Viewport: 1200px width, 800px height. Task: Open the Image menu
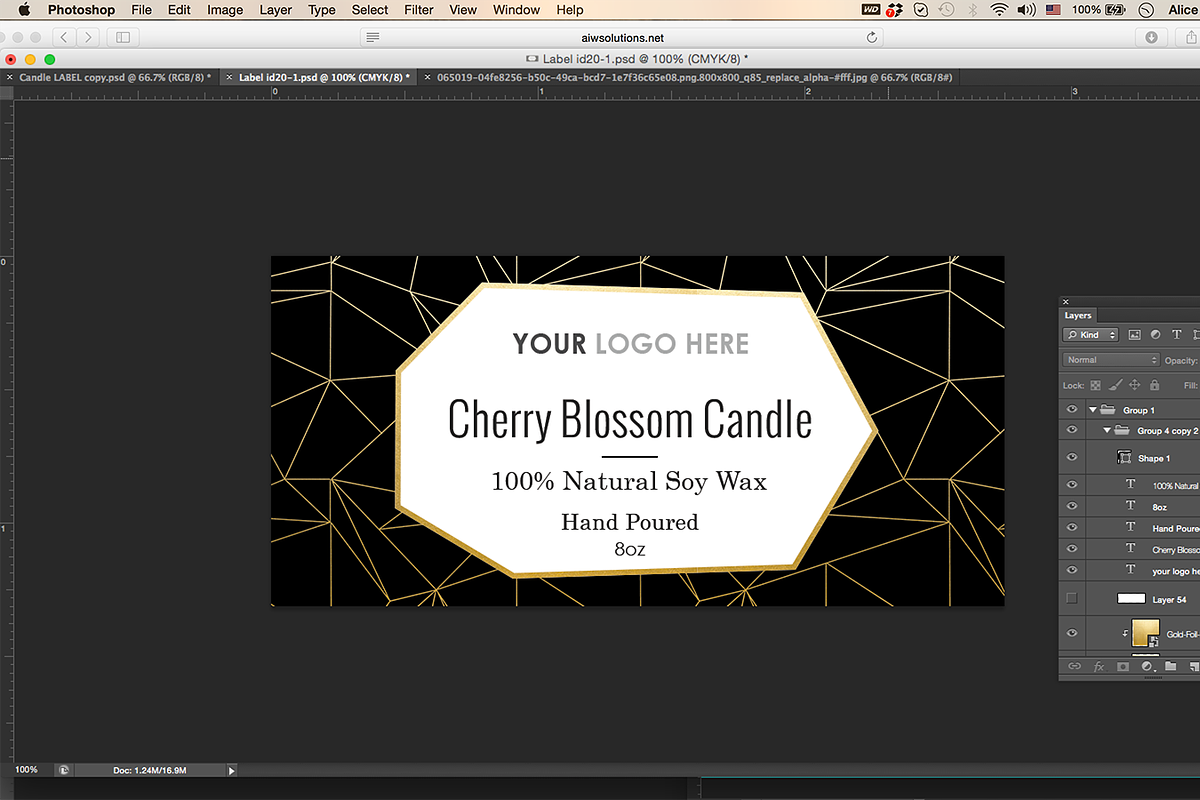coord(225,10)
